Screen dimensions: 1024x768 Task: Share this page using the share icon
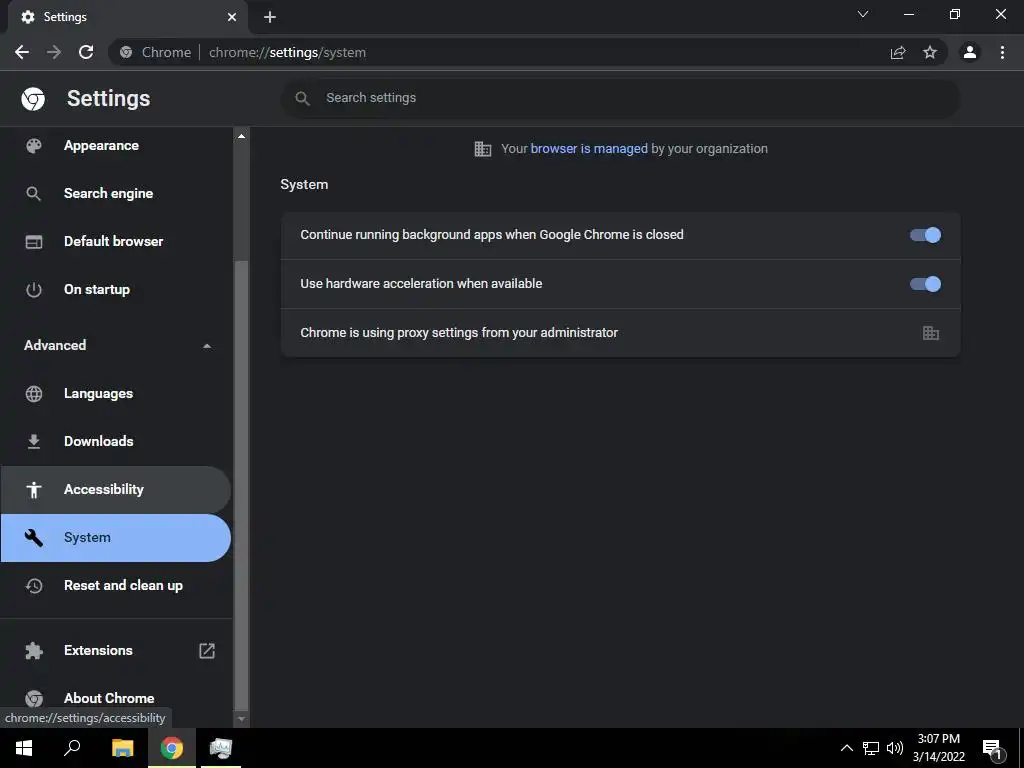(898, 52)
